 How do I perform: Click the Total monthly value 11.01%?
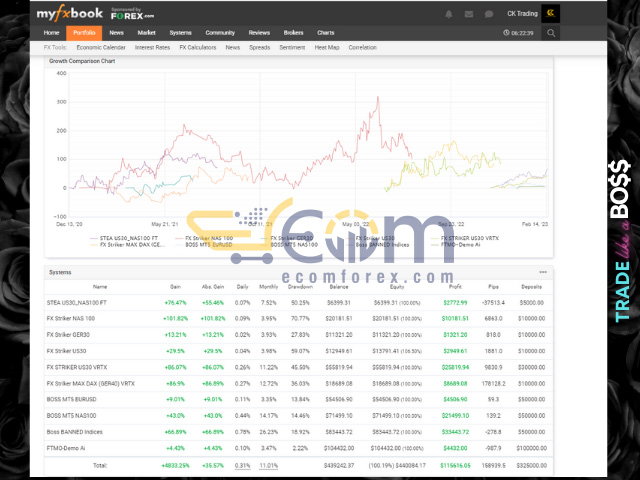point(269,465)
